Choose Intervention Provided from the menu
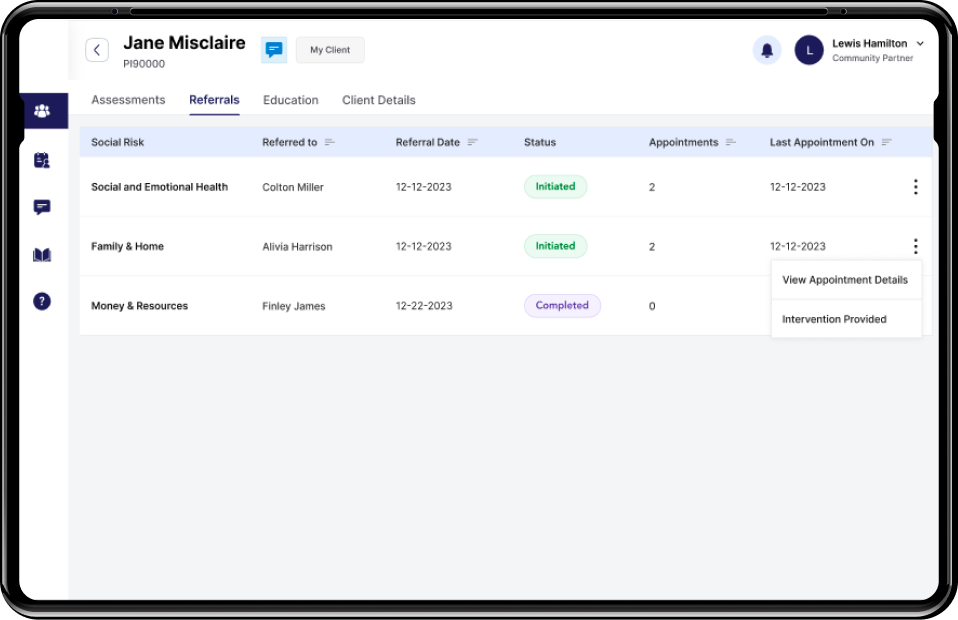958x620 pixels. 834,319
